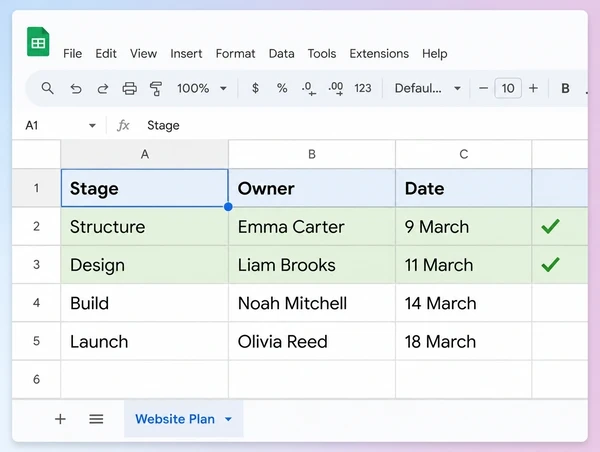The height and width of the screenshot is (452, 600).
Task: Expand the A1 name box dropdown arrow
Action: (92, 126)
